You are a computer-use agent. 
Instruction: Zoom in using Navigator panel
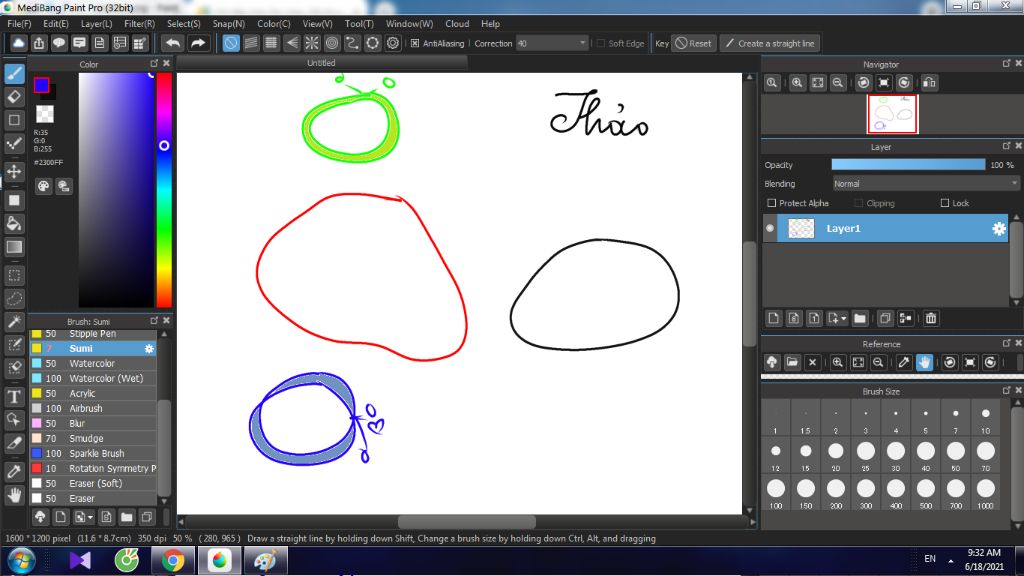click(797, 83)
